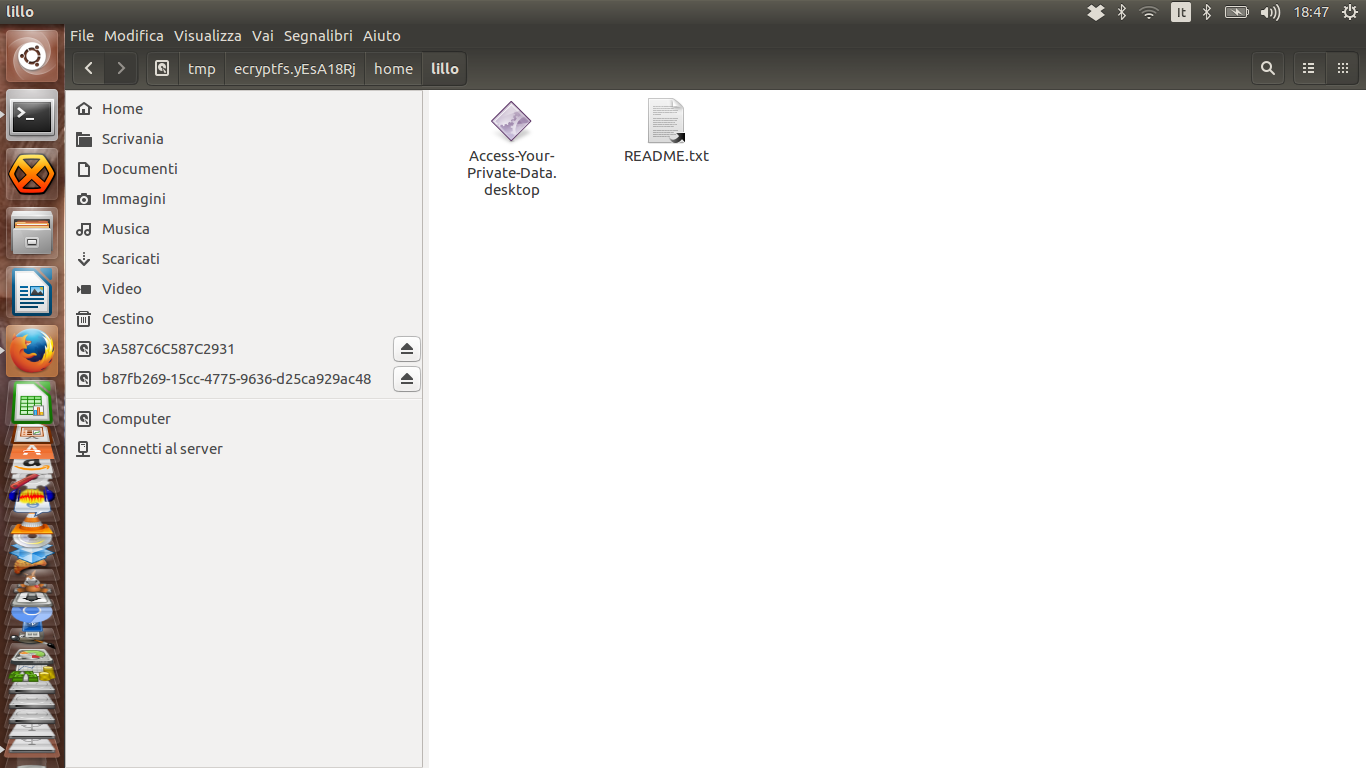The image size is (1366, 768).
Task: Open the session power gear menu
Action: click(1349, 12)
